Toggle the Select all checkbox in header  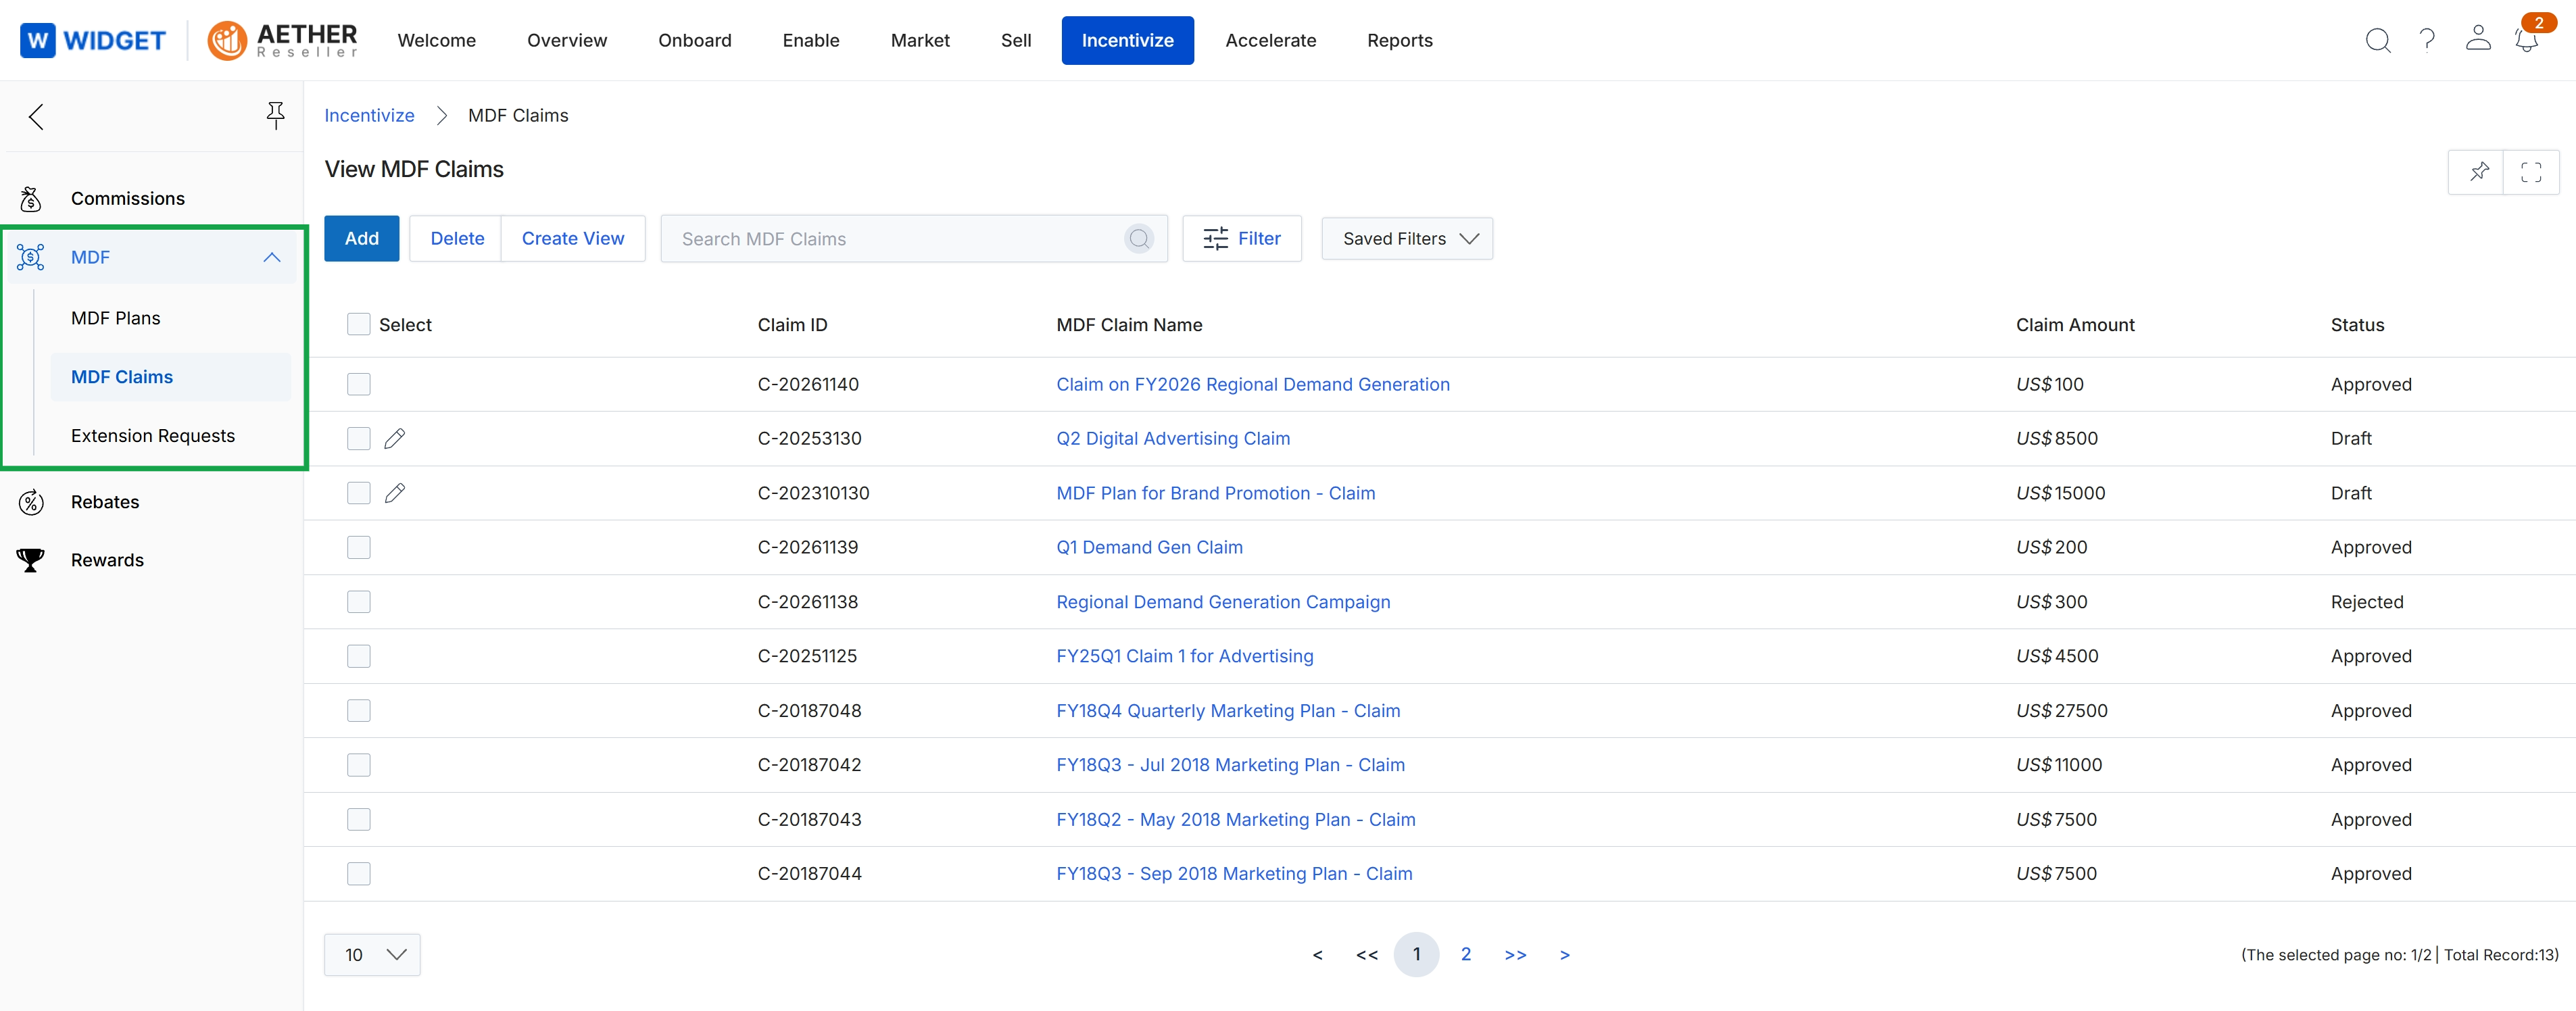point(359,324)
